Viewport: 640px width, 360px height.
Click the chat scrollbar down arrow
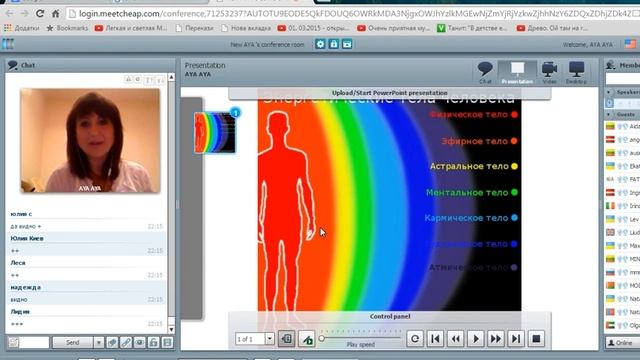[171, 329]
